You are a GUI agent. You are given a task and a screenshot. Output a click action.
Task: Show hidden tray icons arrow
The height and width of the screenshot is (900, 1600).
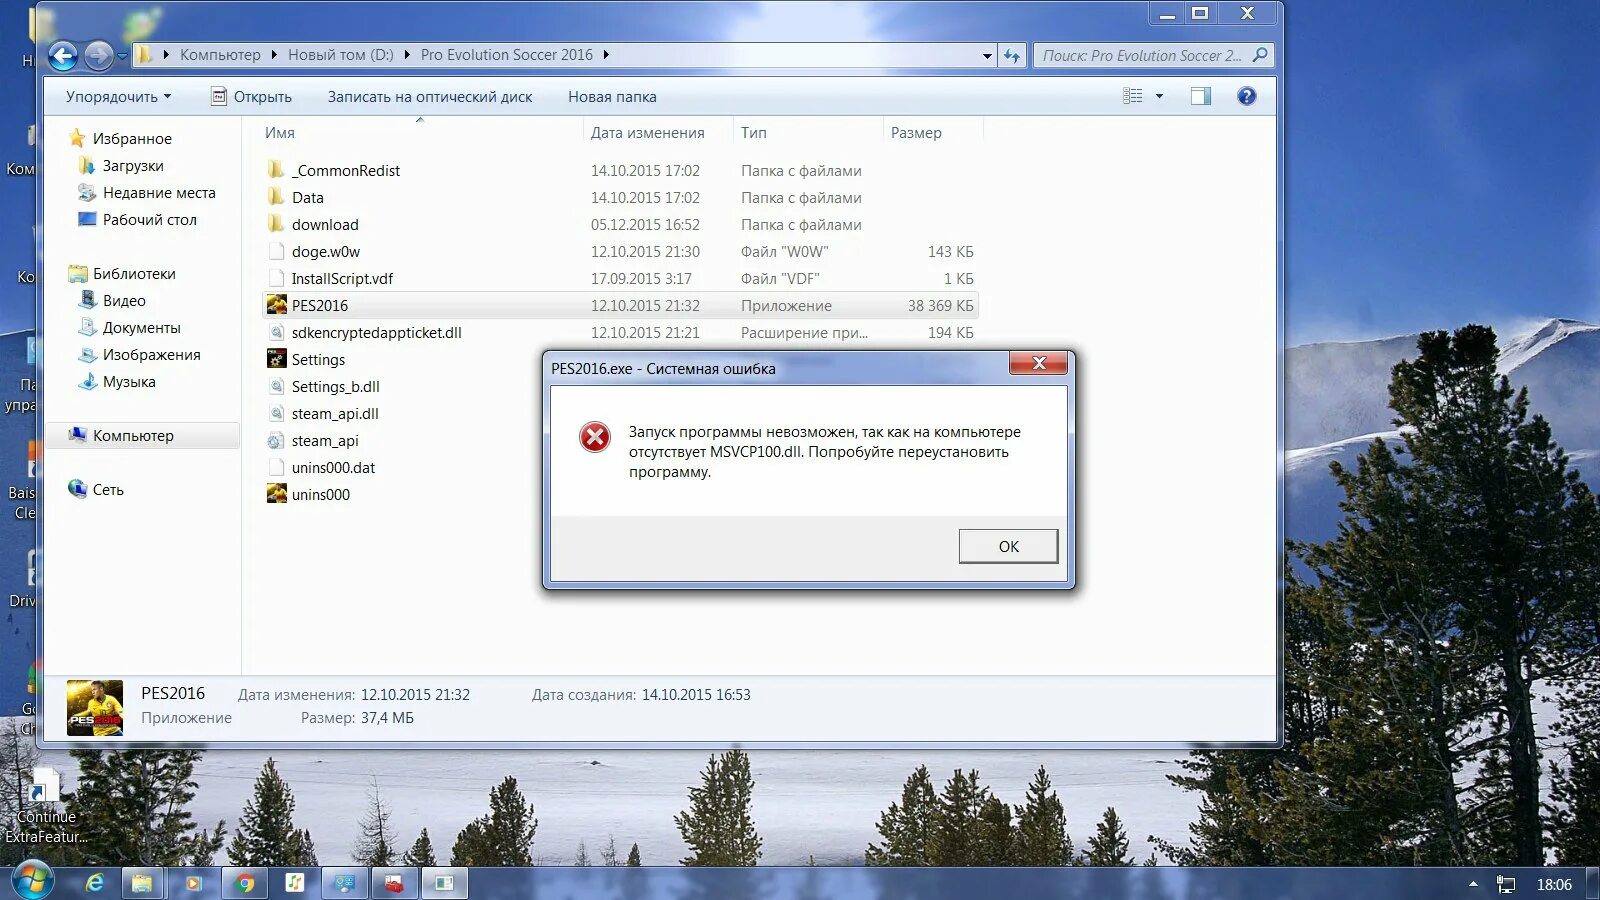pos(1472,884)
